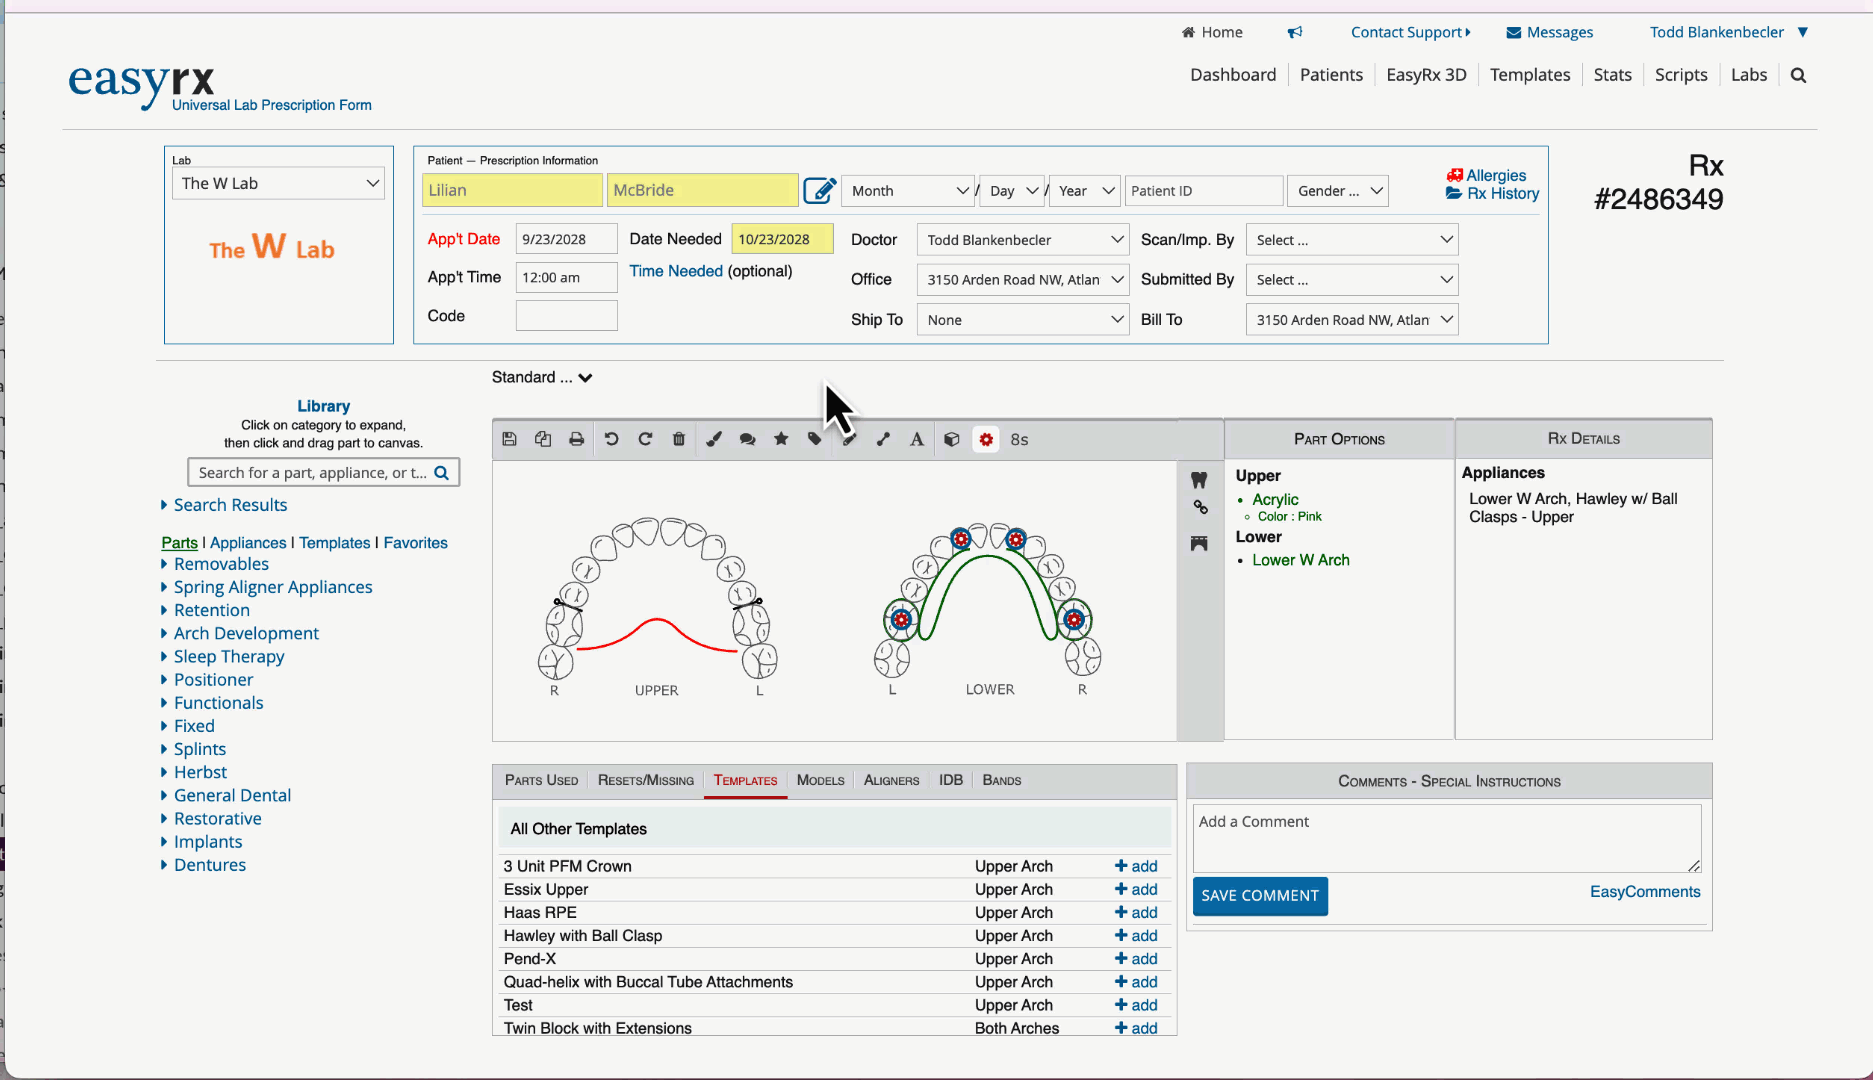Click the Redo arrow icon
1873x1080 pixels.
click(x=645, y=439)
